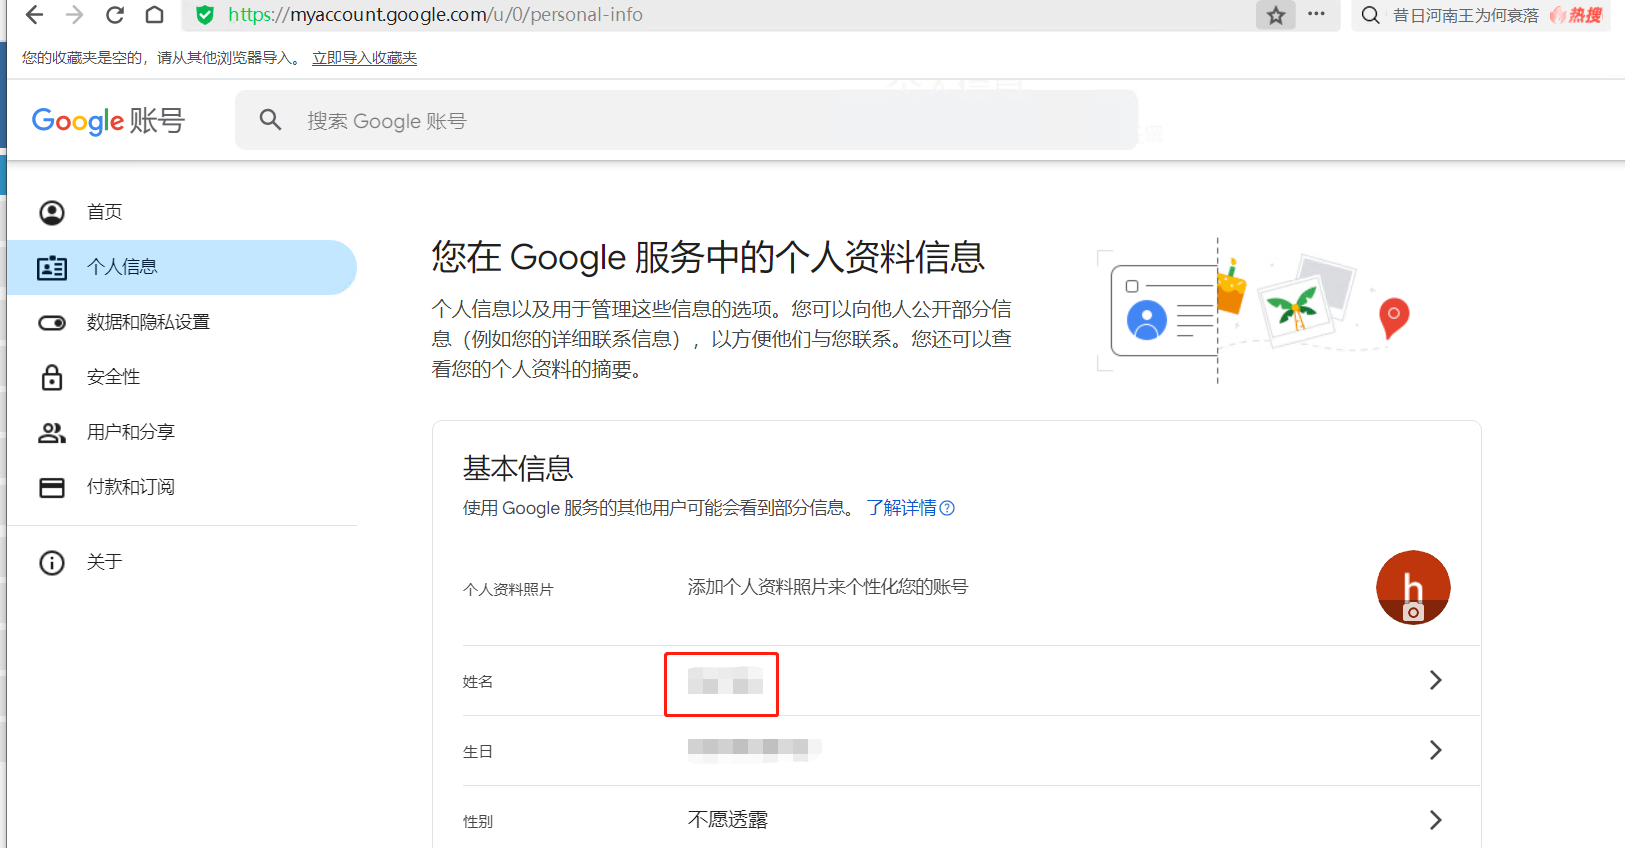Viewport: 1625px width, 848px height.
Task: Go to browser home page icon
Action: 154,15
